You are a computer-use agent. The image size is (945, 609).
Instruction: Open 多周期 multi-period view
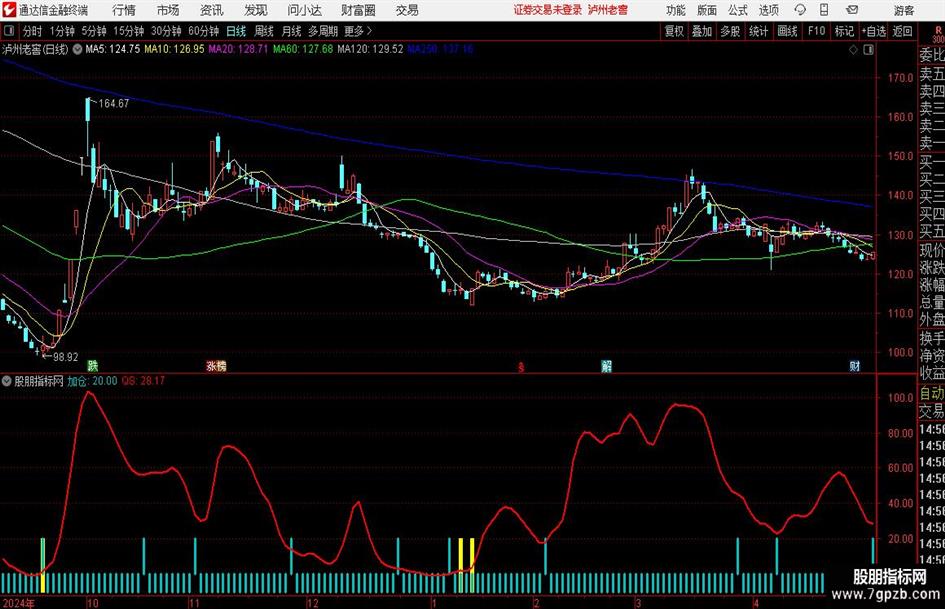click(x=323, y=31)
